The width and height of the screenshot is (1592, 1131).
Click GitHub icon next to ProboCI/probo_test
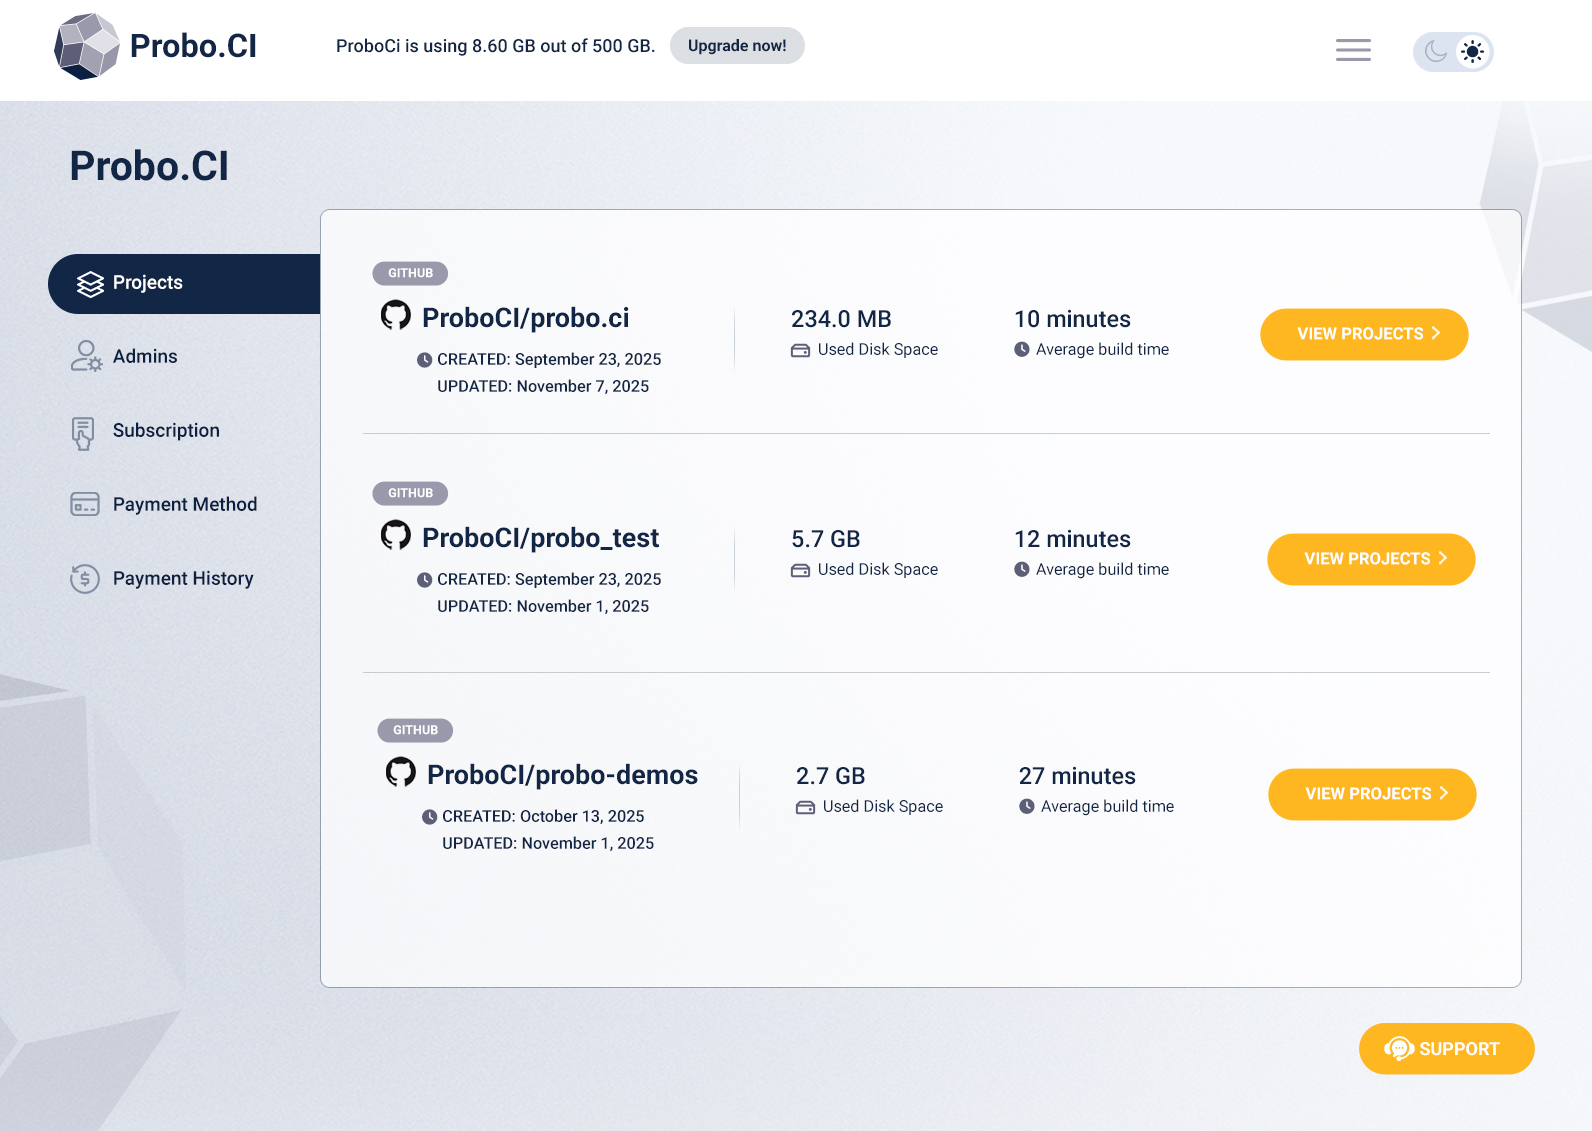(396, 535)
